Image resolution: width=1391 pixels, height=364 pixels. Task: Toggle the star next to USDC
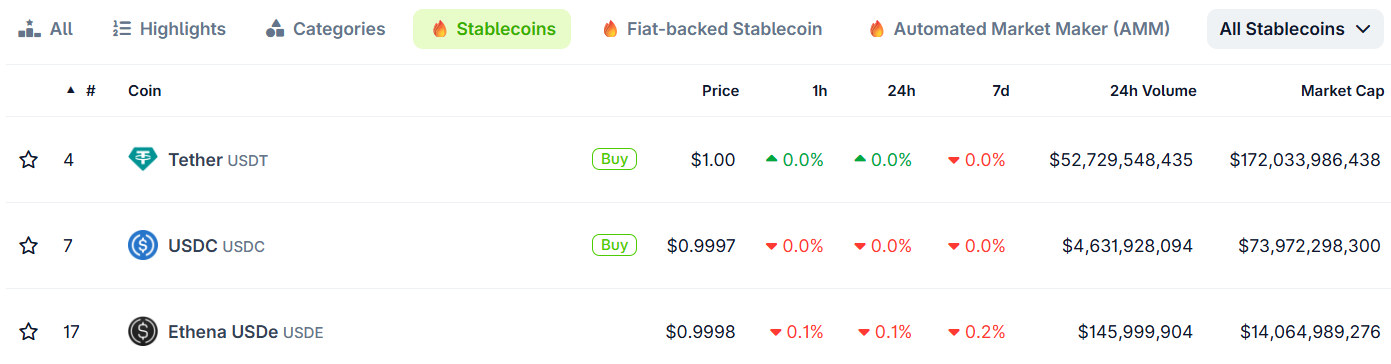[28, 246]
